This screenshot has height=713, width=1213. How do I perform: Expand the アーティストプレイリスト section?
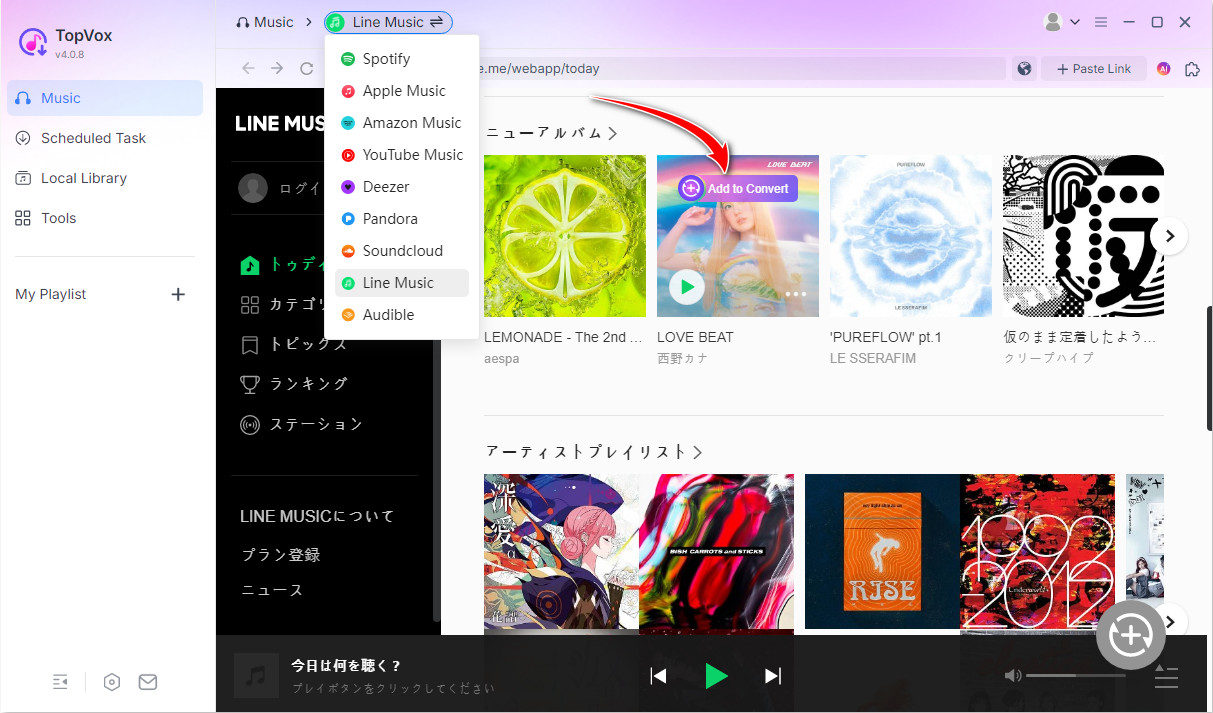click(x=594, y=452)
